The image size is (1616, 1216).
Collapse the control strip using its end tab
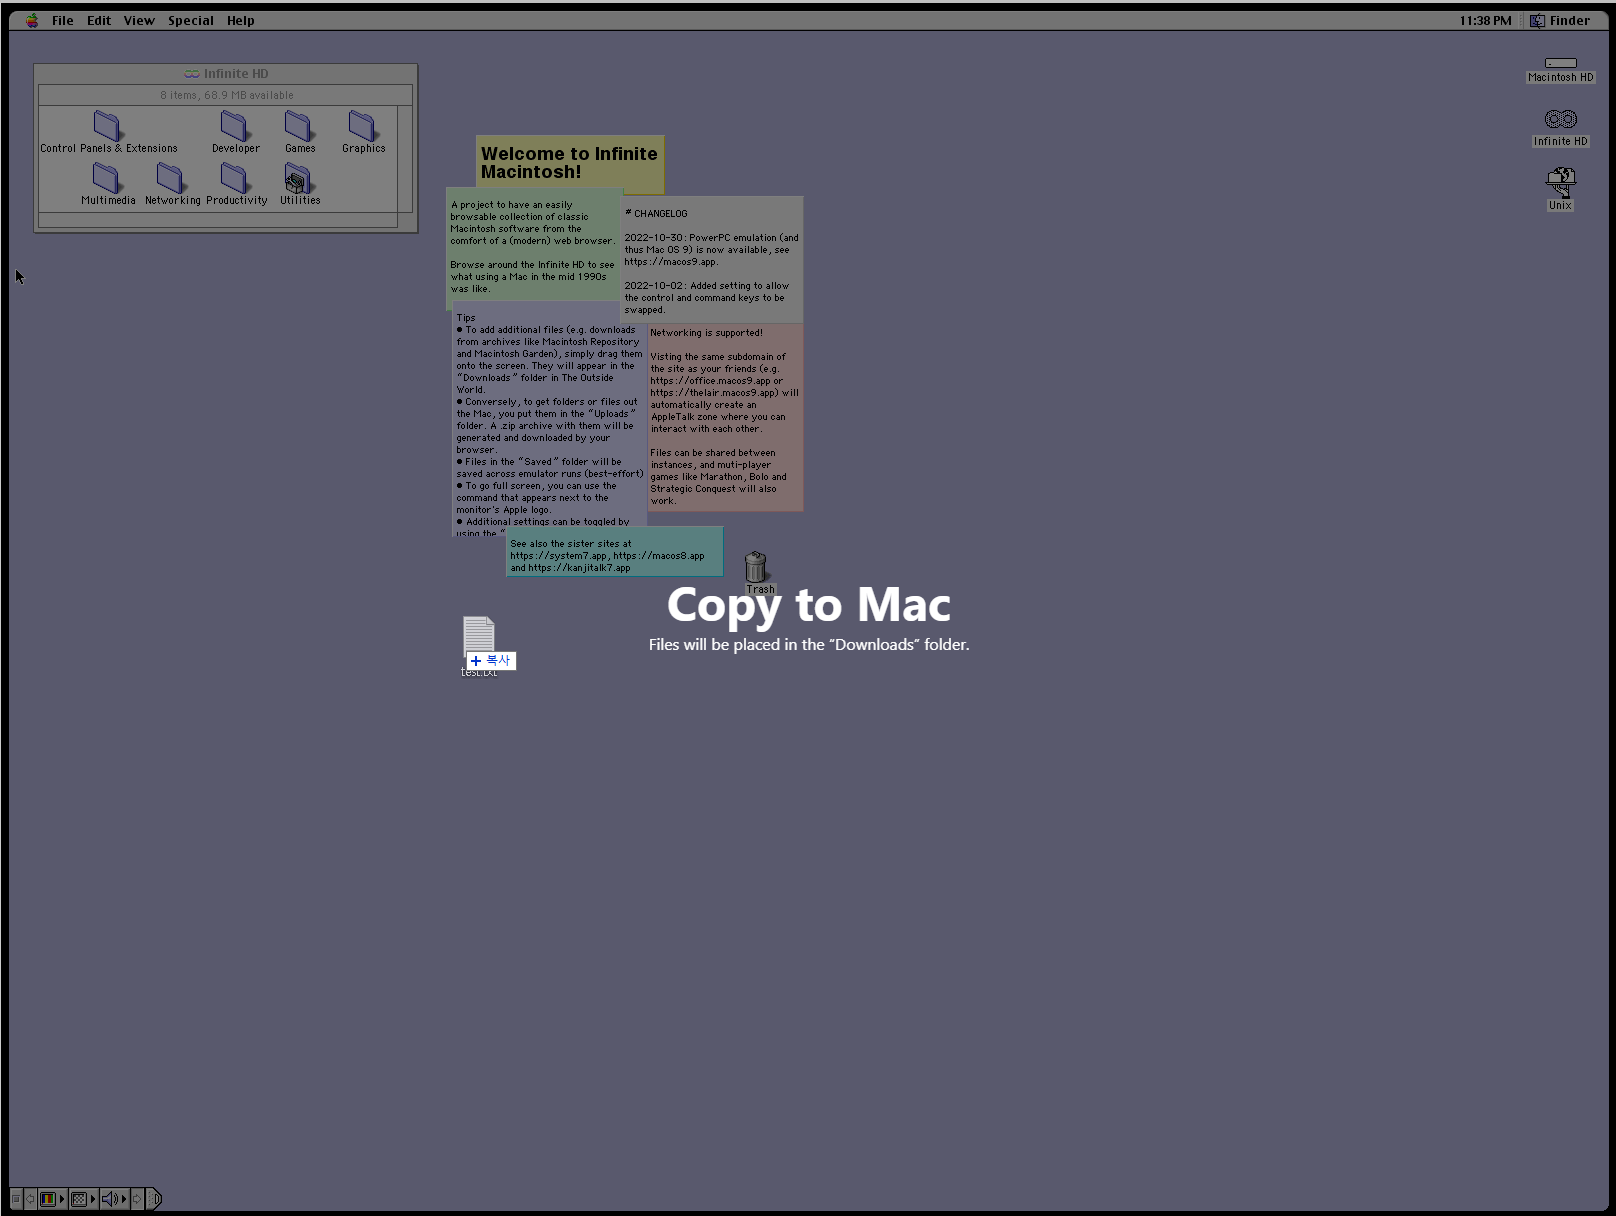[154, 1199]
